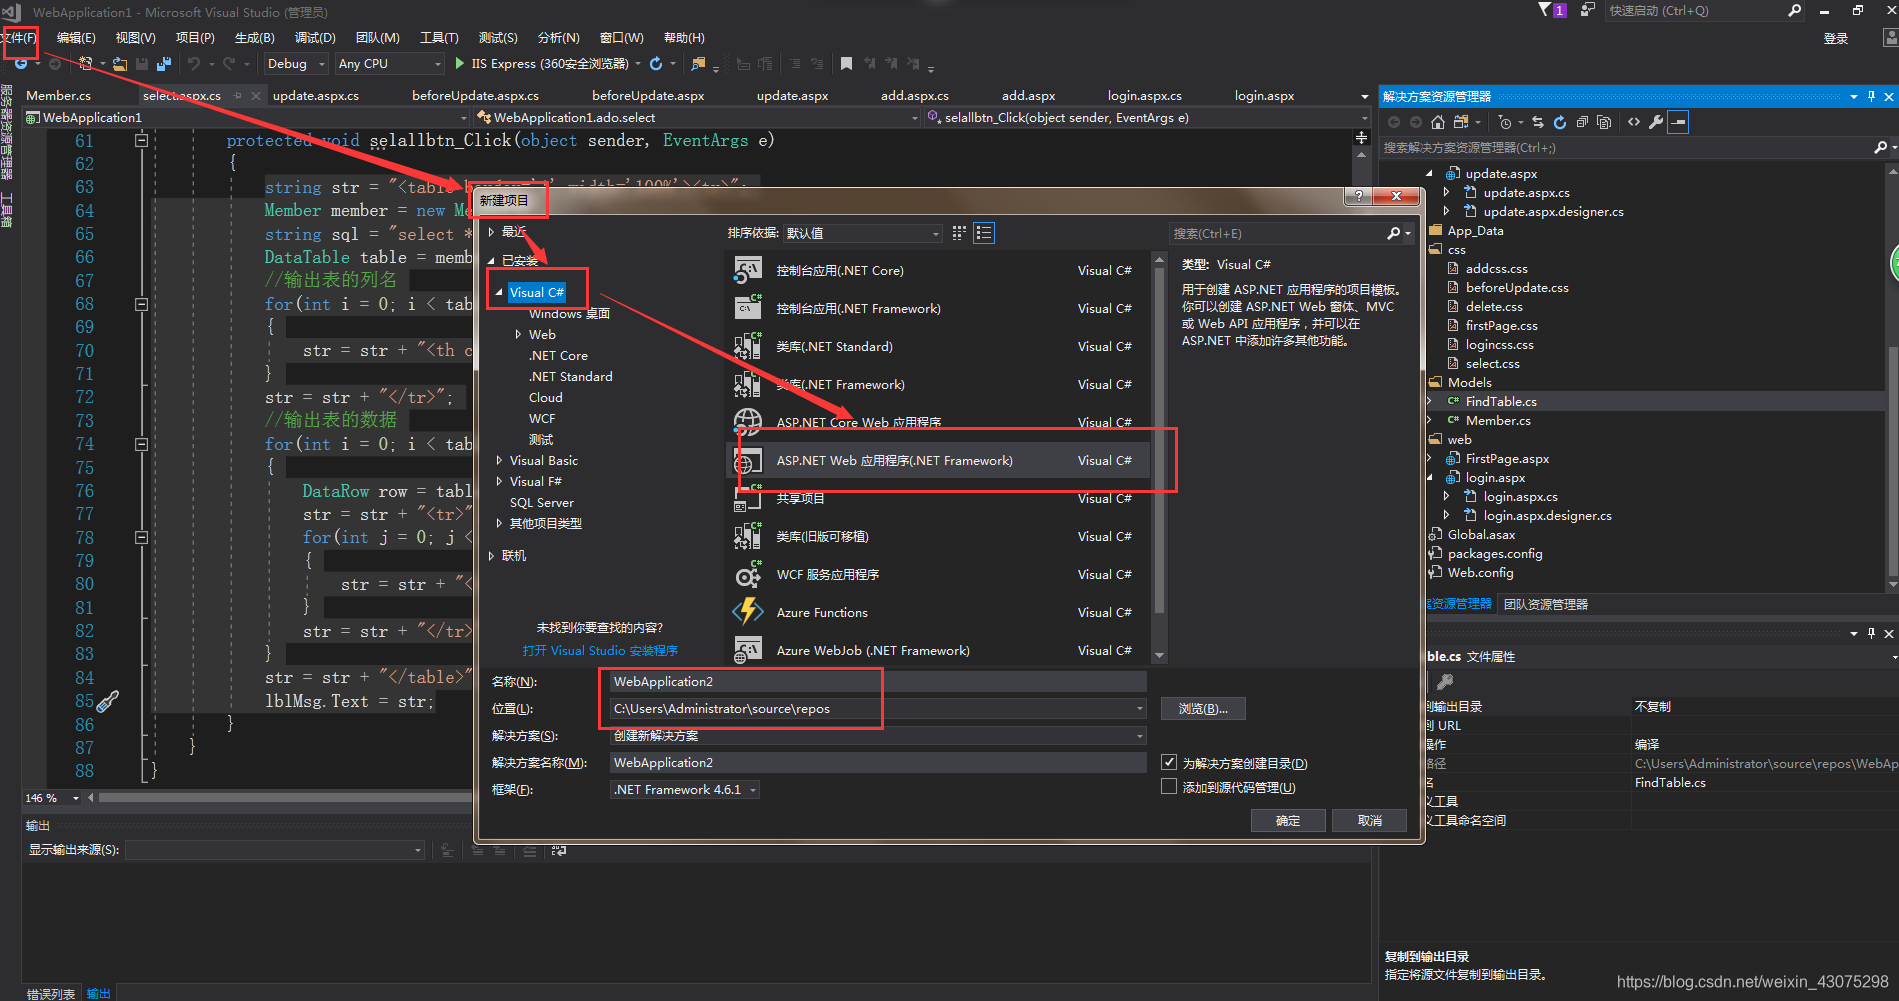The height and width of the screenshot is (1001, 1899).
Task: Check add to source control checkbox
Action: (1168, 787)
